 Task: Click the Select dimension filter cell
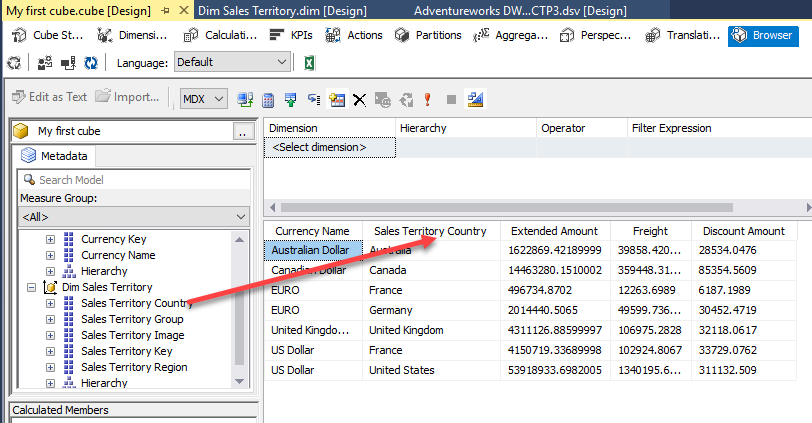tap(329, 147)
